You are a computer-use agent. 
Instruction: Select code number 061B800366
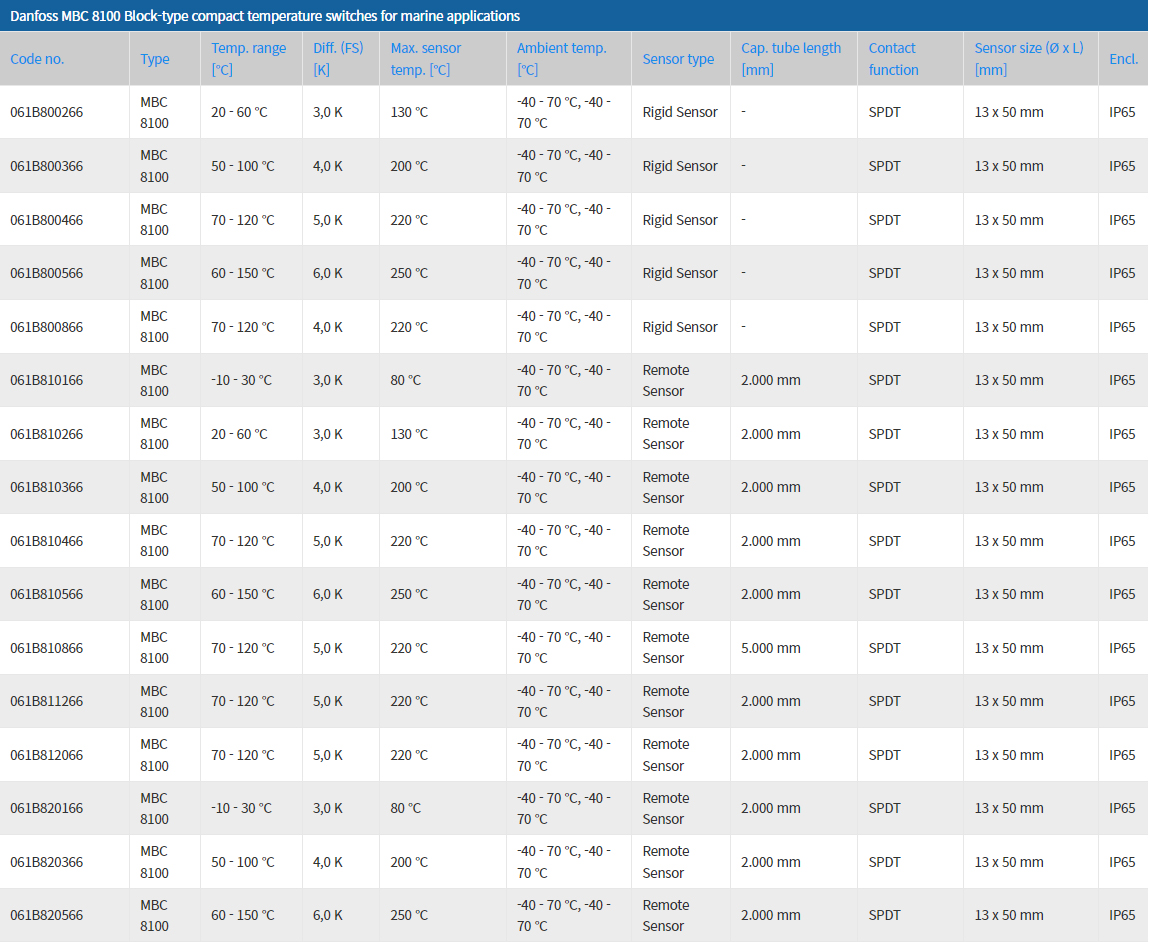[47, 166]
